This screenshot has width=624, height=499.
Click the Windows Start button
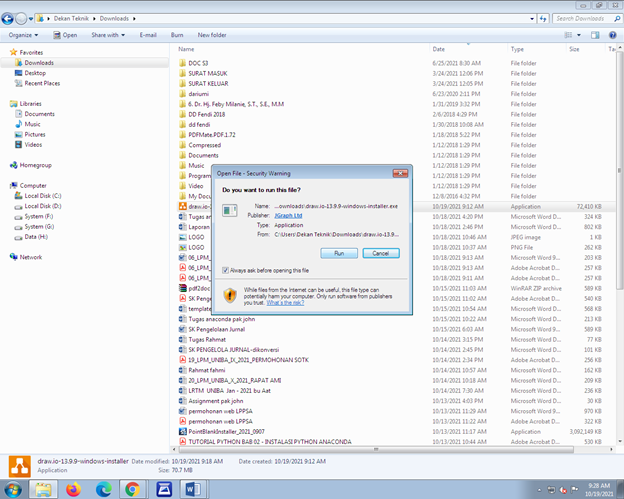(x=12, y=489)
